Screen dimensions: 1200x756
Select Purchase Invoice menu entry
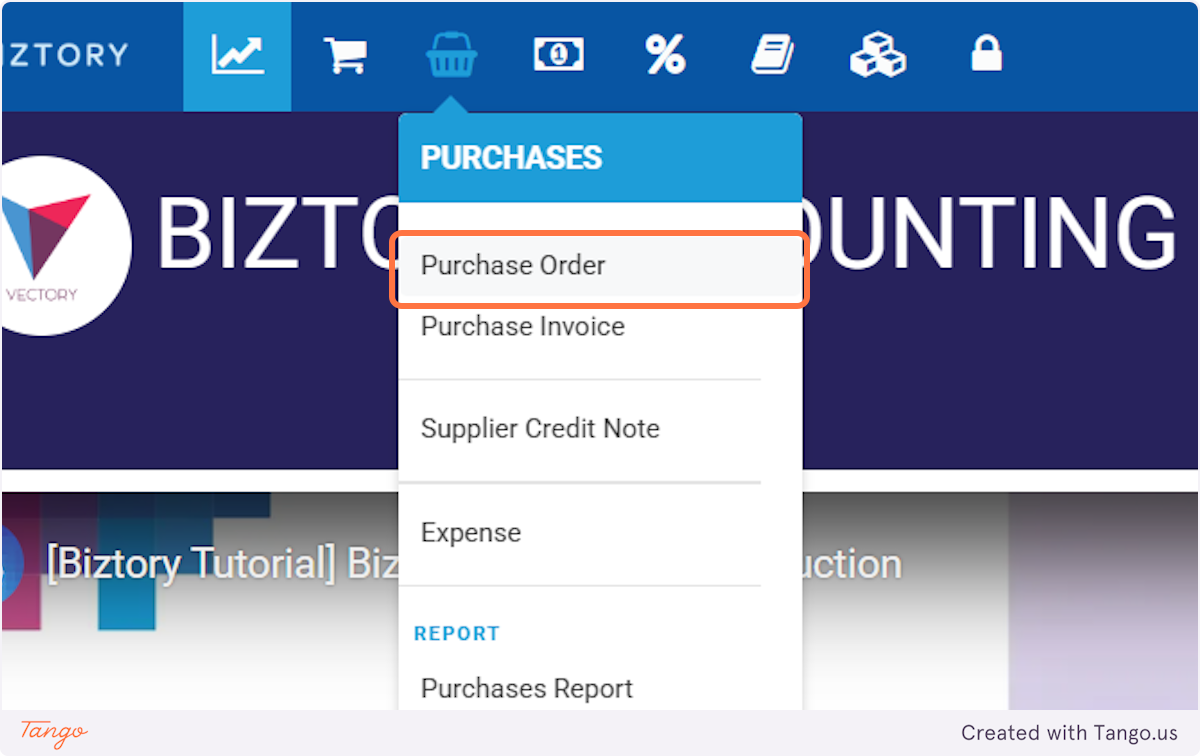click(522, 327)
